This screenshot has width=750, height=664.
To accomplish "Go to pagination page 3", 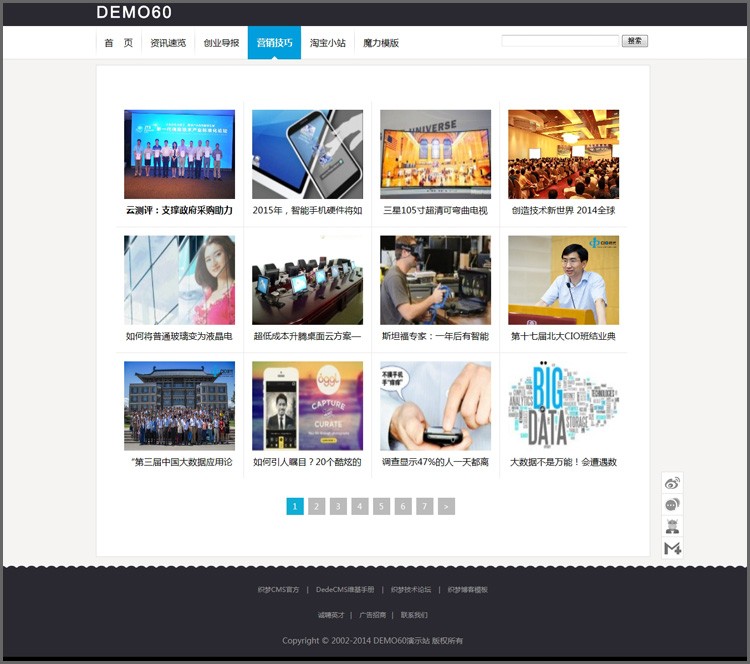I will 338,506.
